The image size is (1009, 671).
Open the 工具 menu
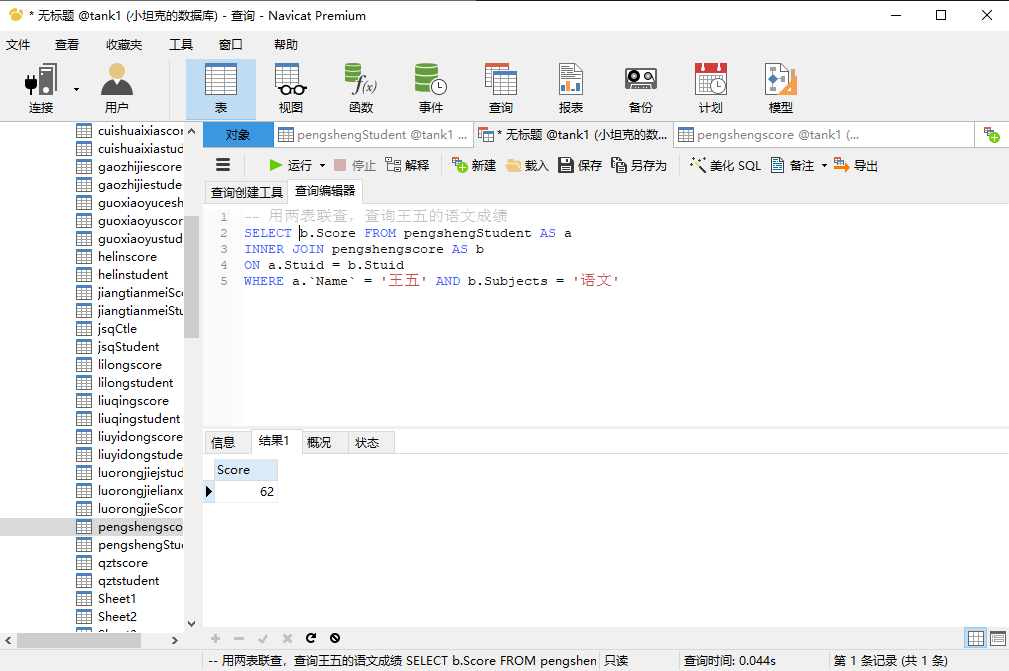(x=181, y=44)
